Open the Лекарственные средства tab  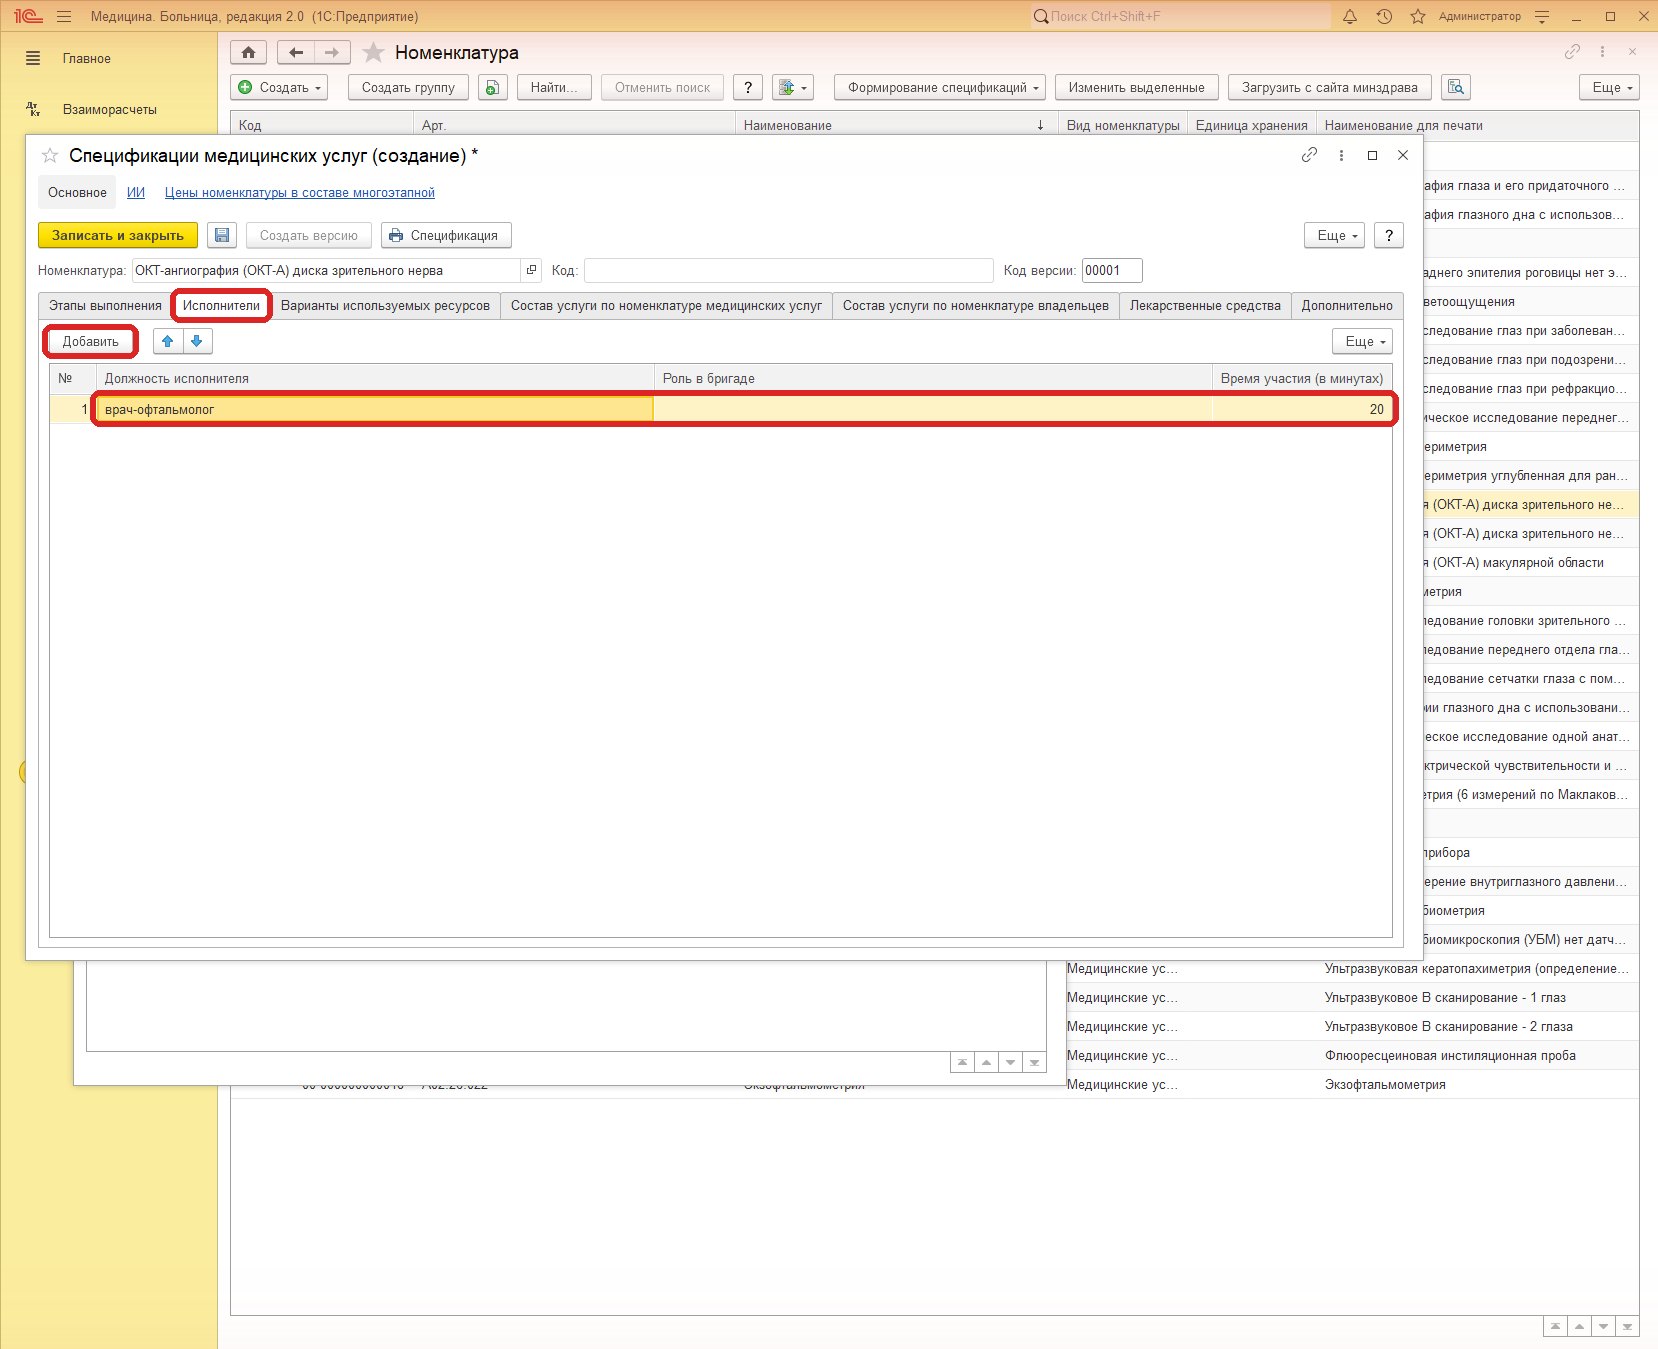point(1205,305)
